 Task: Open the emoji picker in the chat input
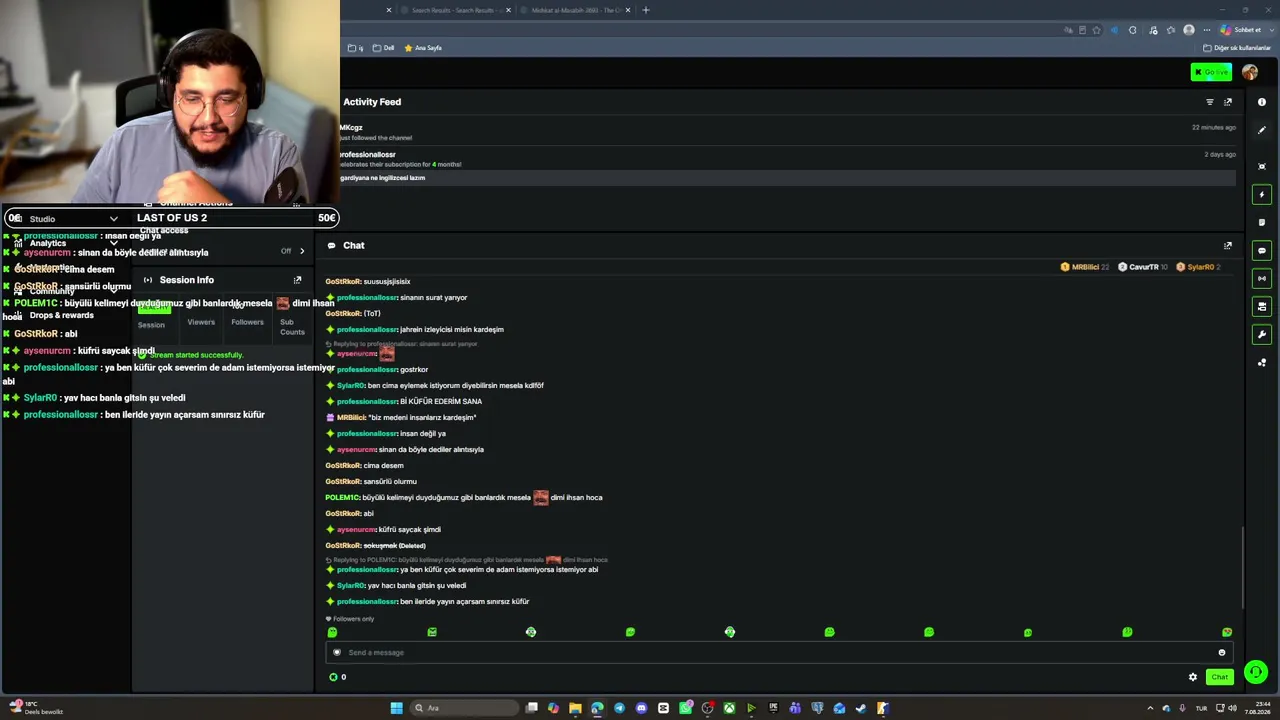click(x=1221, y=652)
